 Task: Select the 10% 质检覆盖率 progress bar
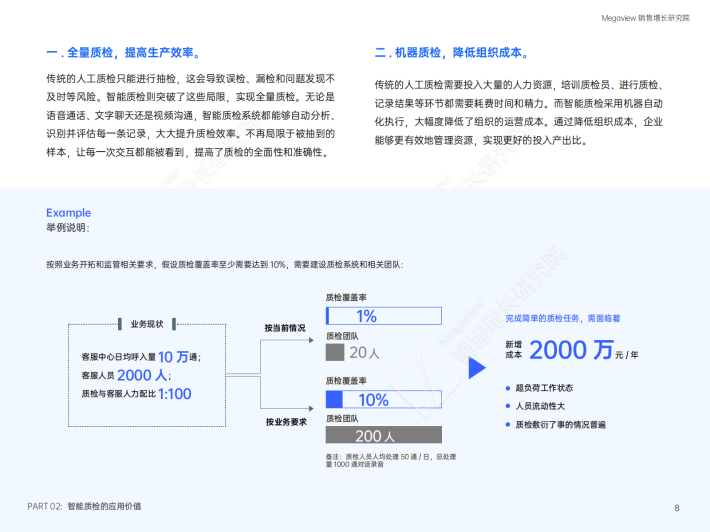click(383, 399)
